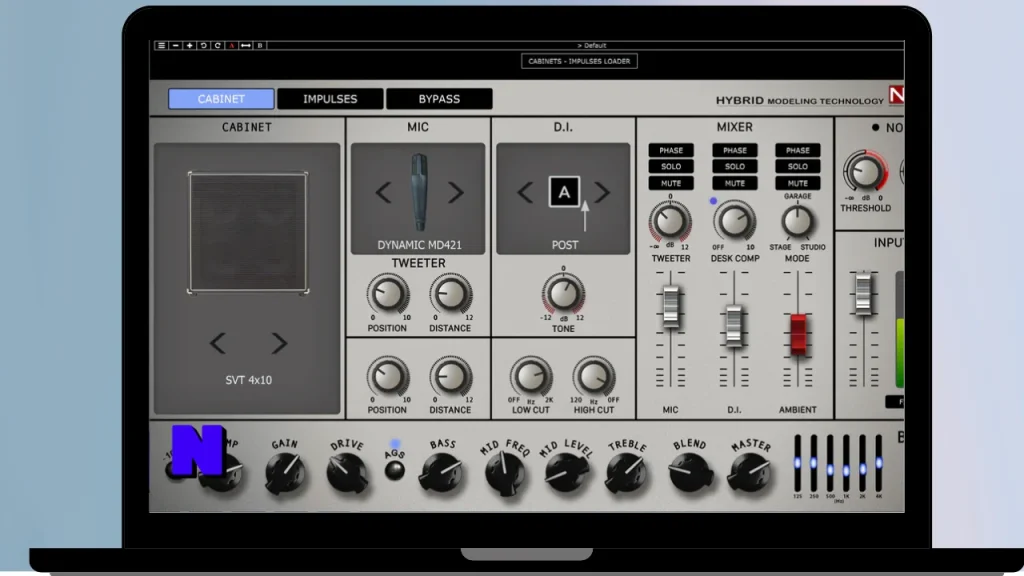Image resolution: width=1024 pixels, height=576 pixels.
Task: Toggle PHASE on the MIC channel
Action: [671, 150]
